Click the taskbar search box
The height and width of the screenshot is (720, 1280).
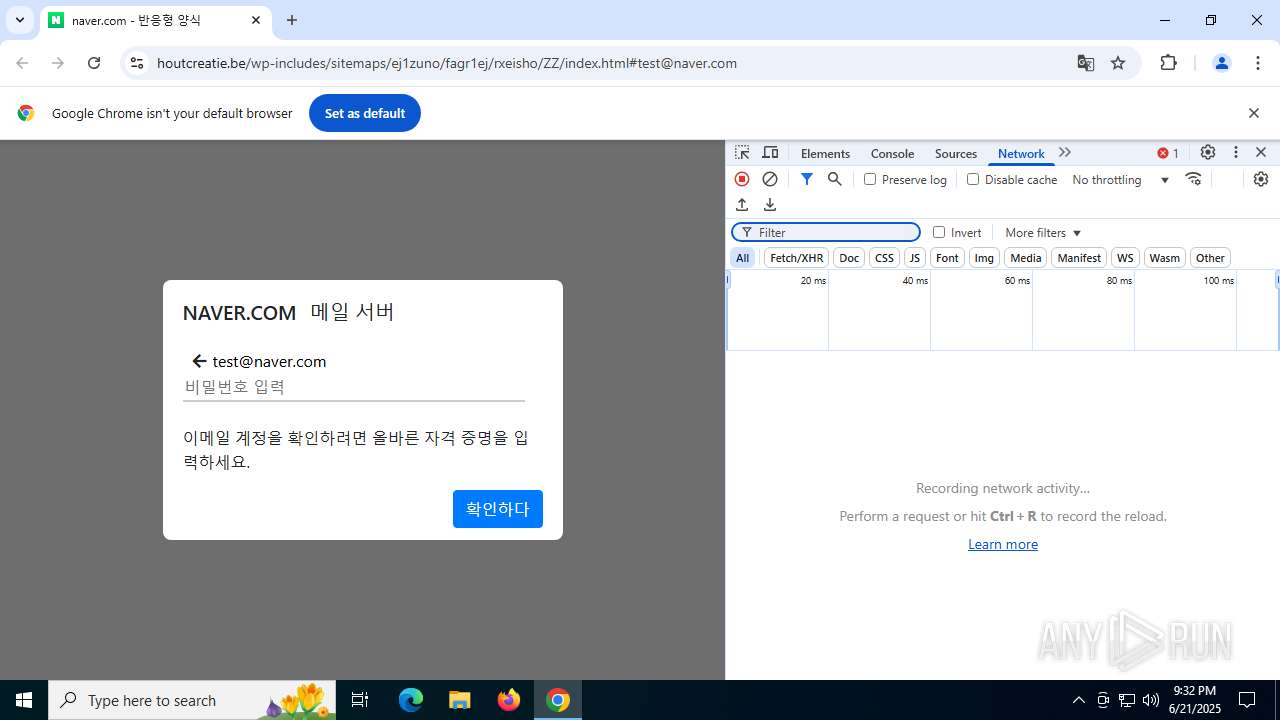point(192,700)
